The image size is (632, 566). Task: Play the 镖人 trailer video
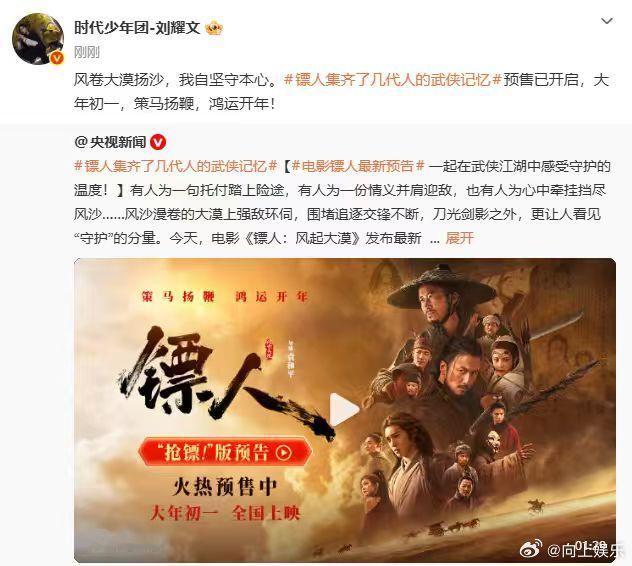coord(344,410)
